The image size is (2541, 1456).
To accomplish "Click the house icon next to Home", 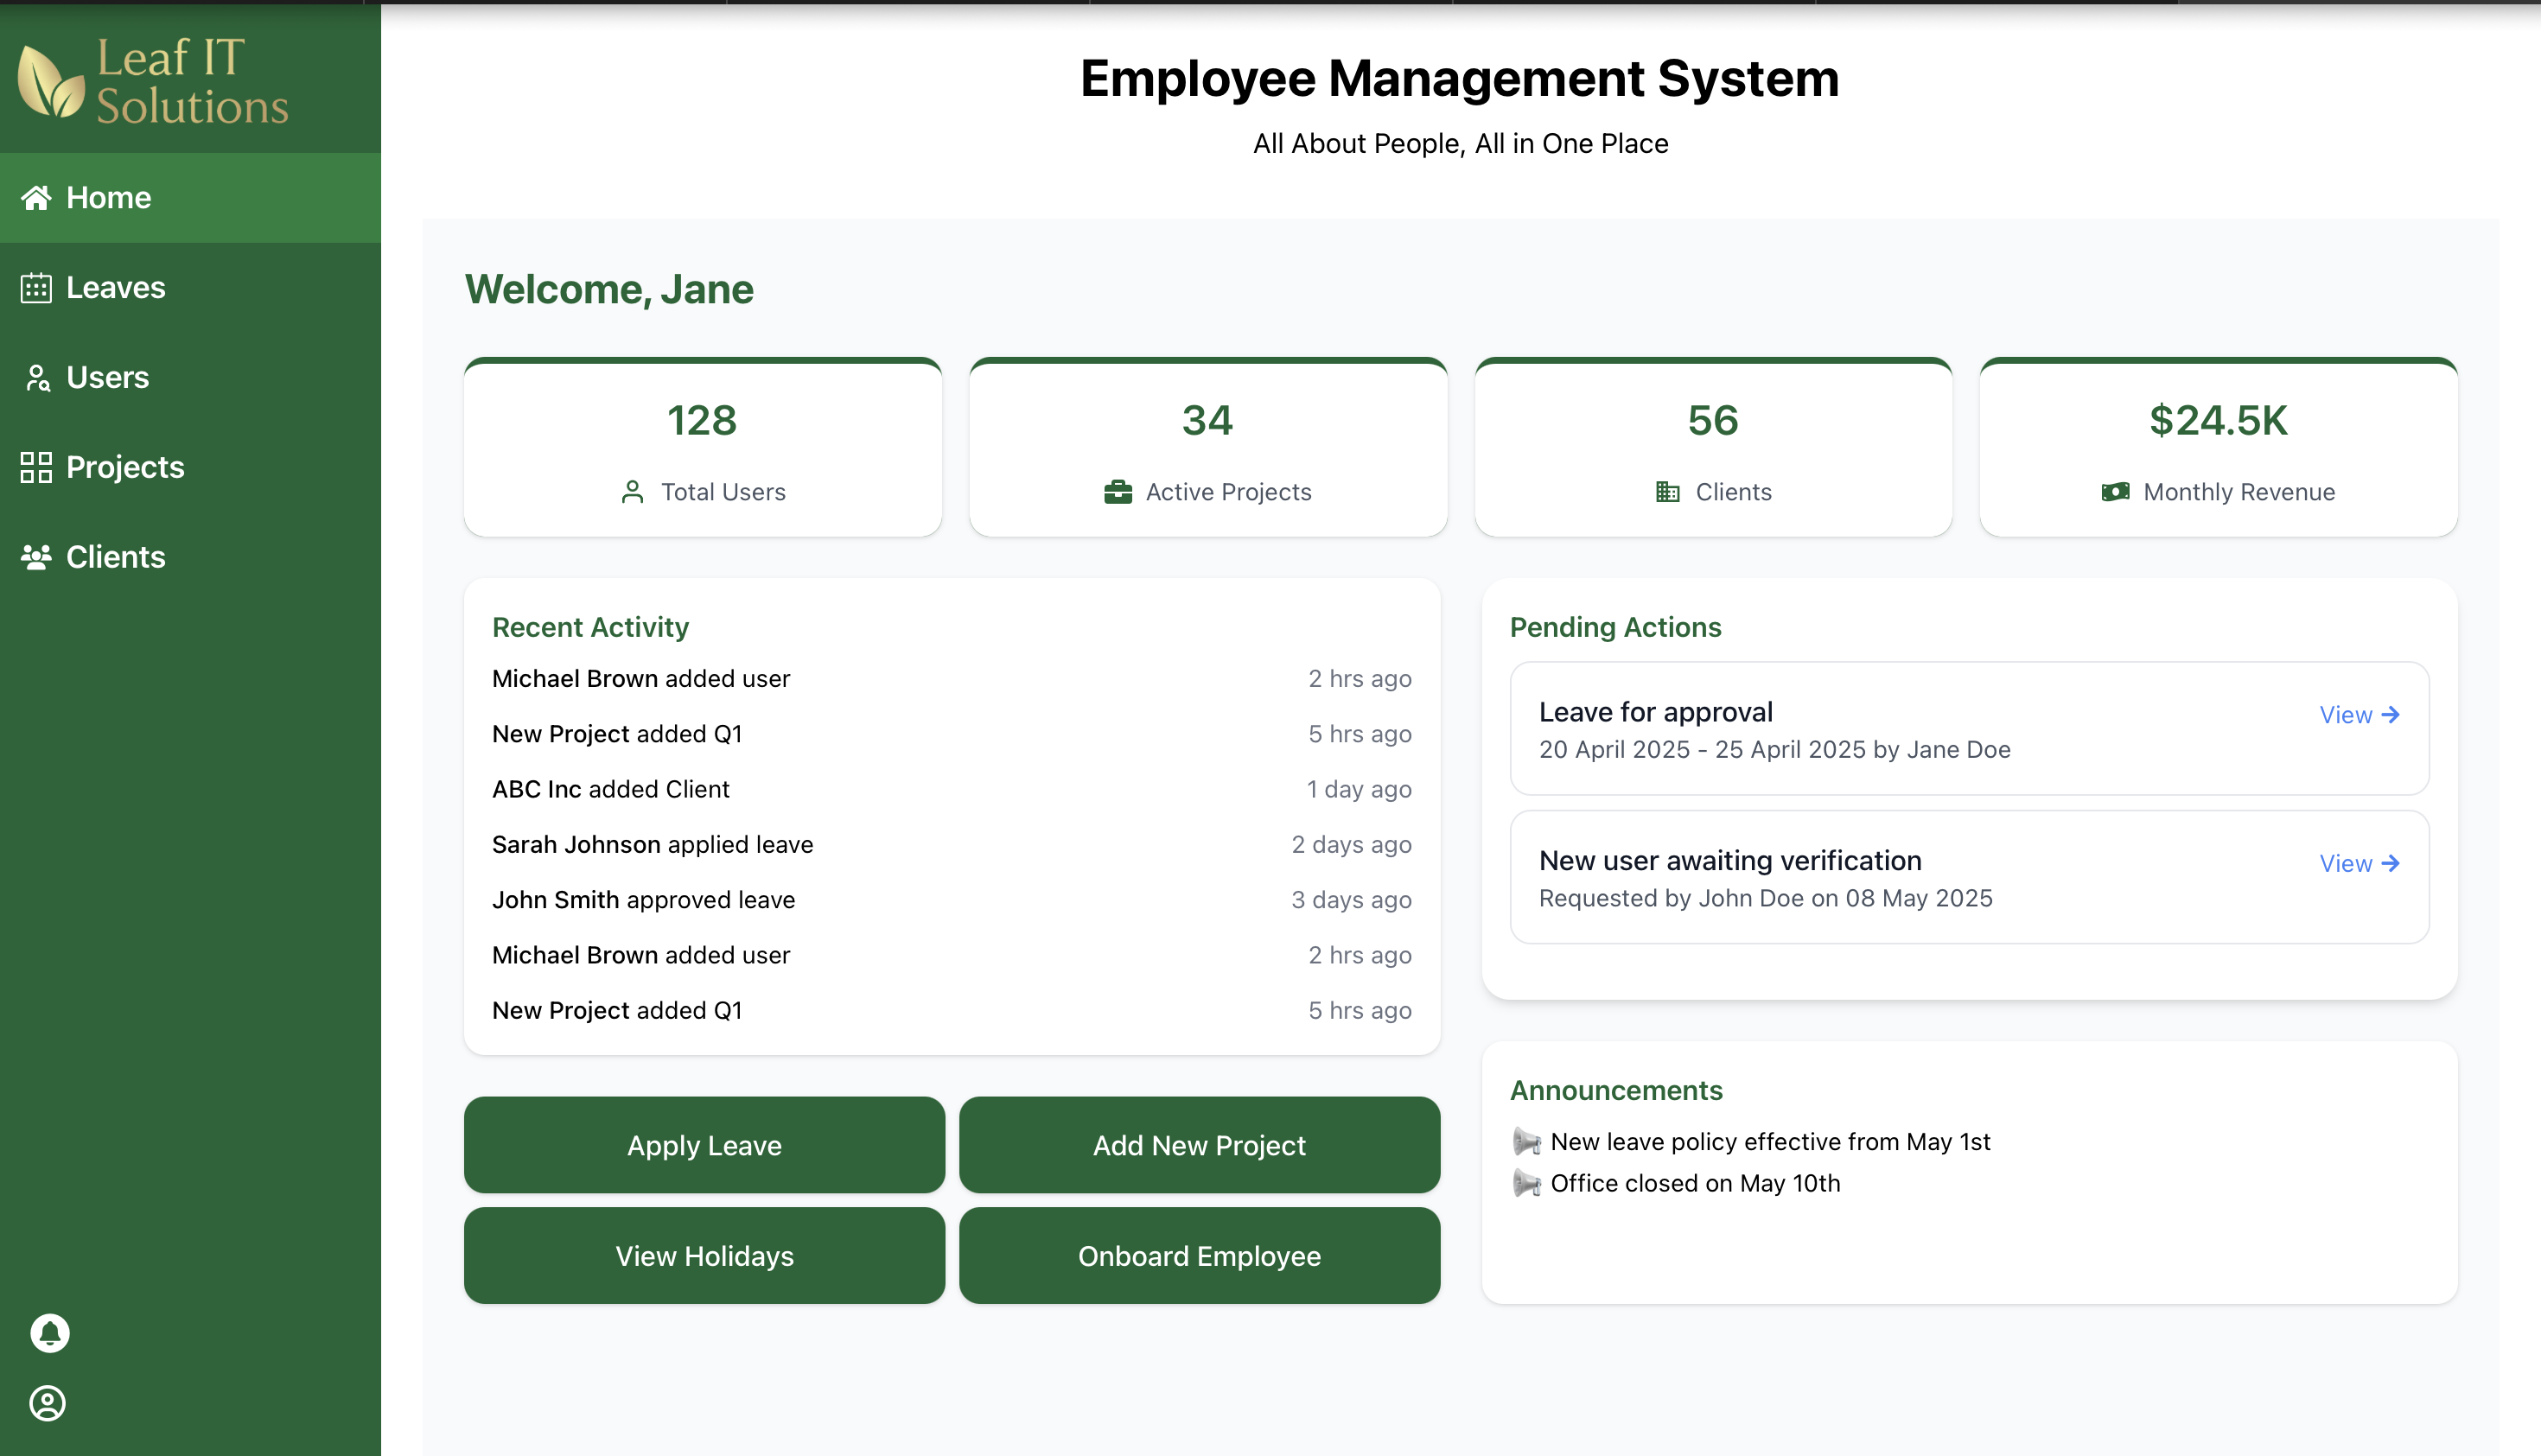I will click(36, 198).
